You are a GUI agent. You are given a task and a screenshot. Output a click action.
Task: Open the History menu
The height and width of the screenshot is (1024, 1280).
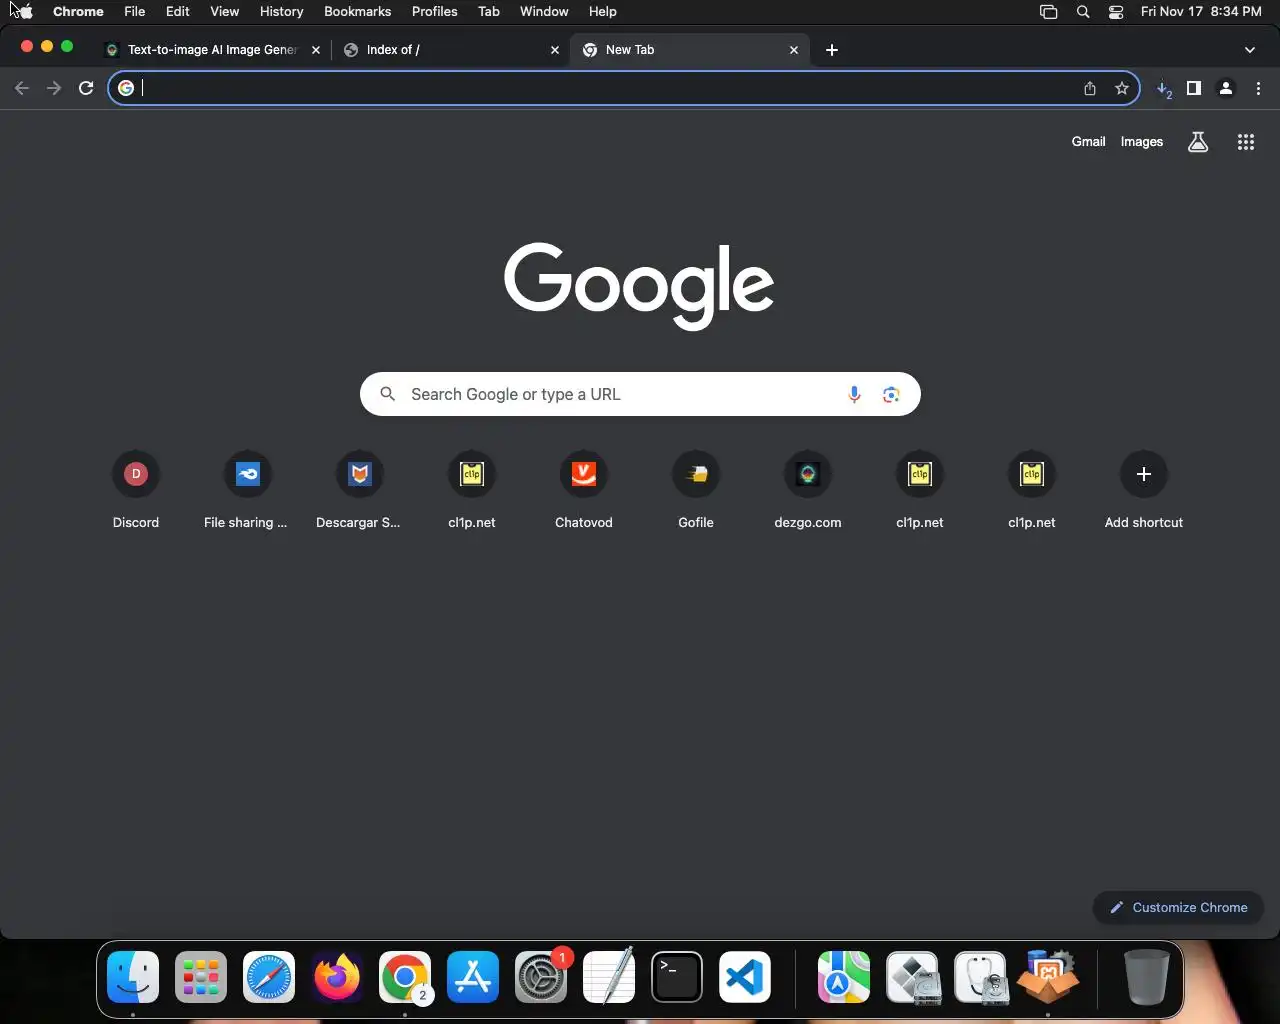[281, 11]
